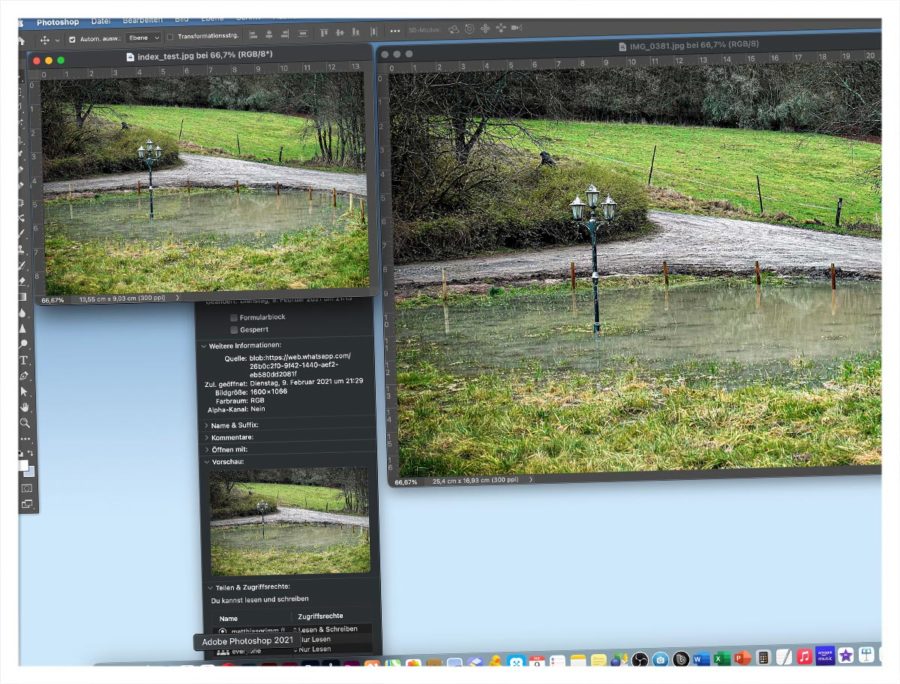
Task: Collapse the Vorschau section
Action: (207, 461)
